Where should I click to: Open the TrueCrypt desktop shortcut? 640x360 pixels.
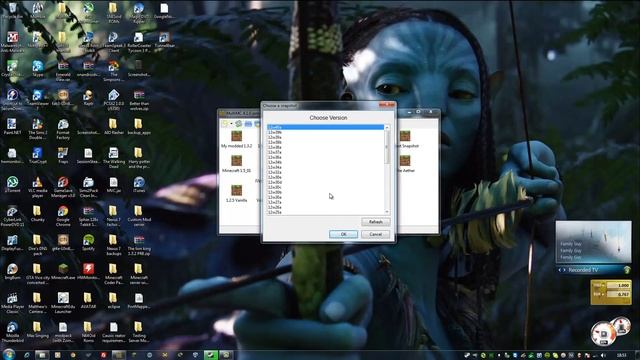pyautogui.click(x=38, y=156)
